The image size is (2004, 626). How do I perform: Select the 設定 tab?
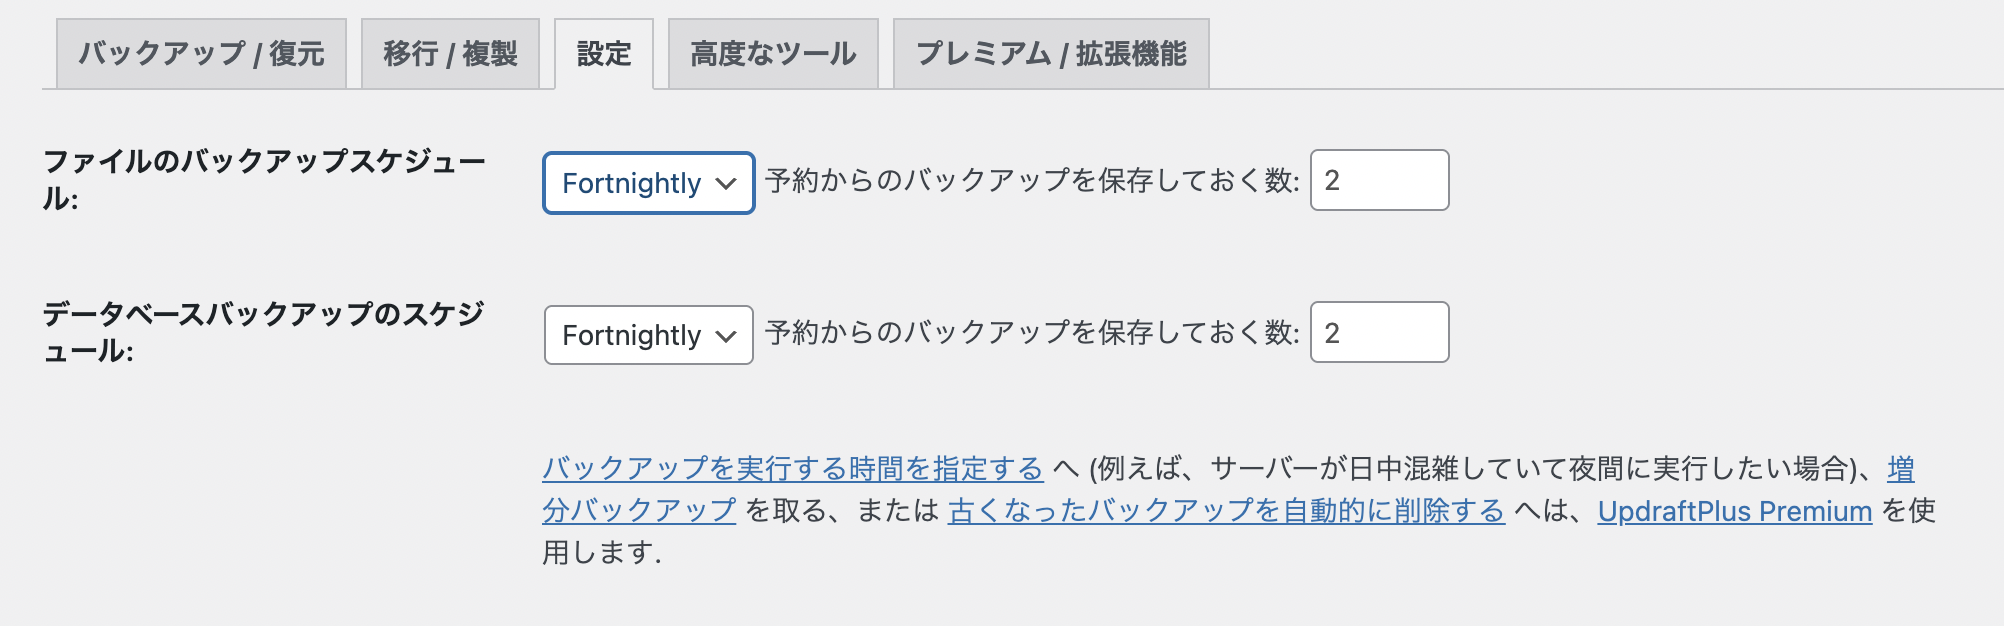tap(604, 54)
